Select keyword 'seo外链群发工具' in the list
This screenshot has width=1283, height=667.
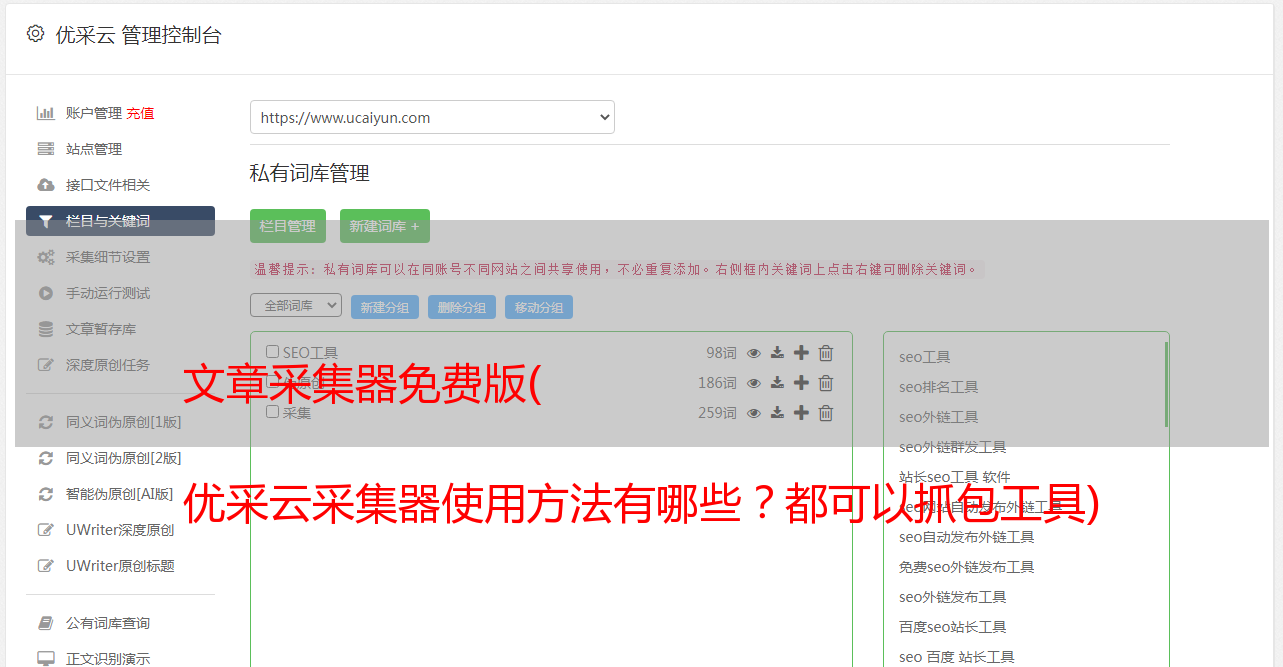click(x=953, y=447)
